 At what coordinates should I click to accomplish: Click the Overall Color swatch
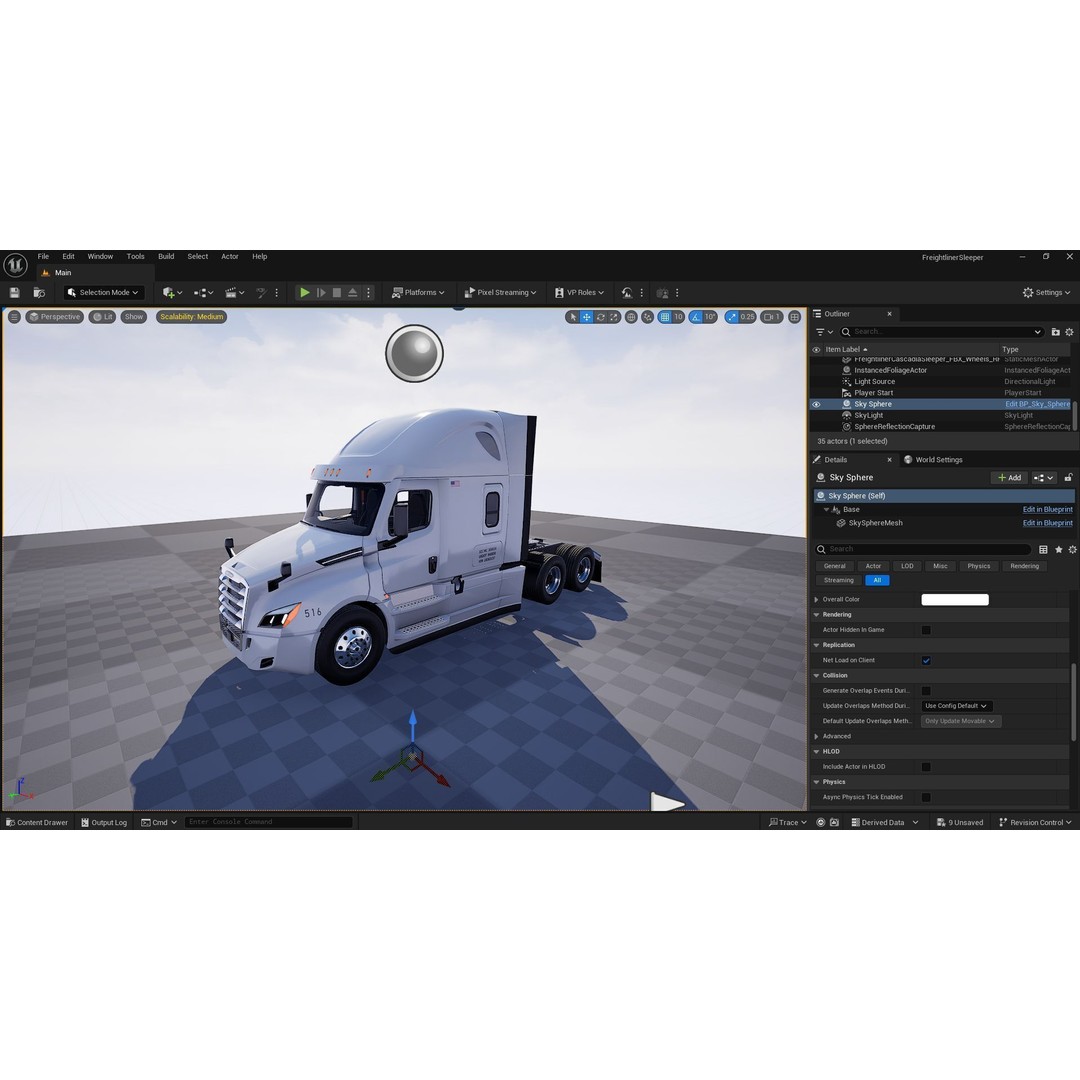(954, 599)
